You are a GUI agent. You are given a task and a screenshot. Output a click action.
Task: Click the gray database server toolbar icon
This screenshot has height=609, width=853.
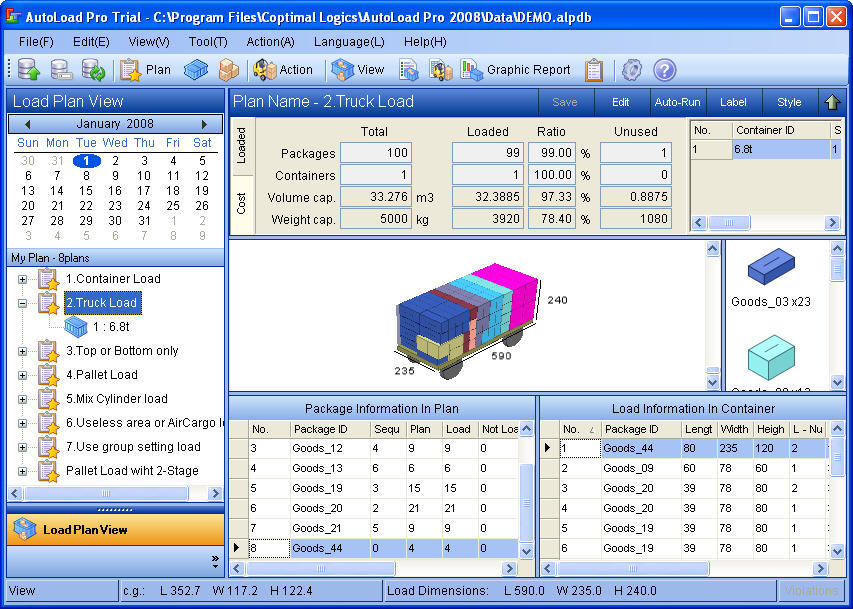click(x=61, y=70)
